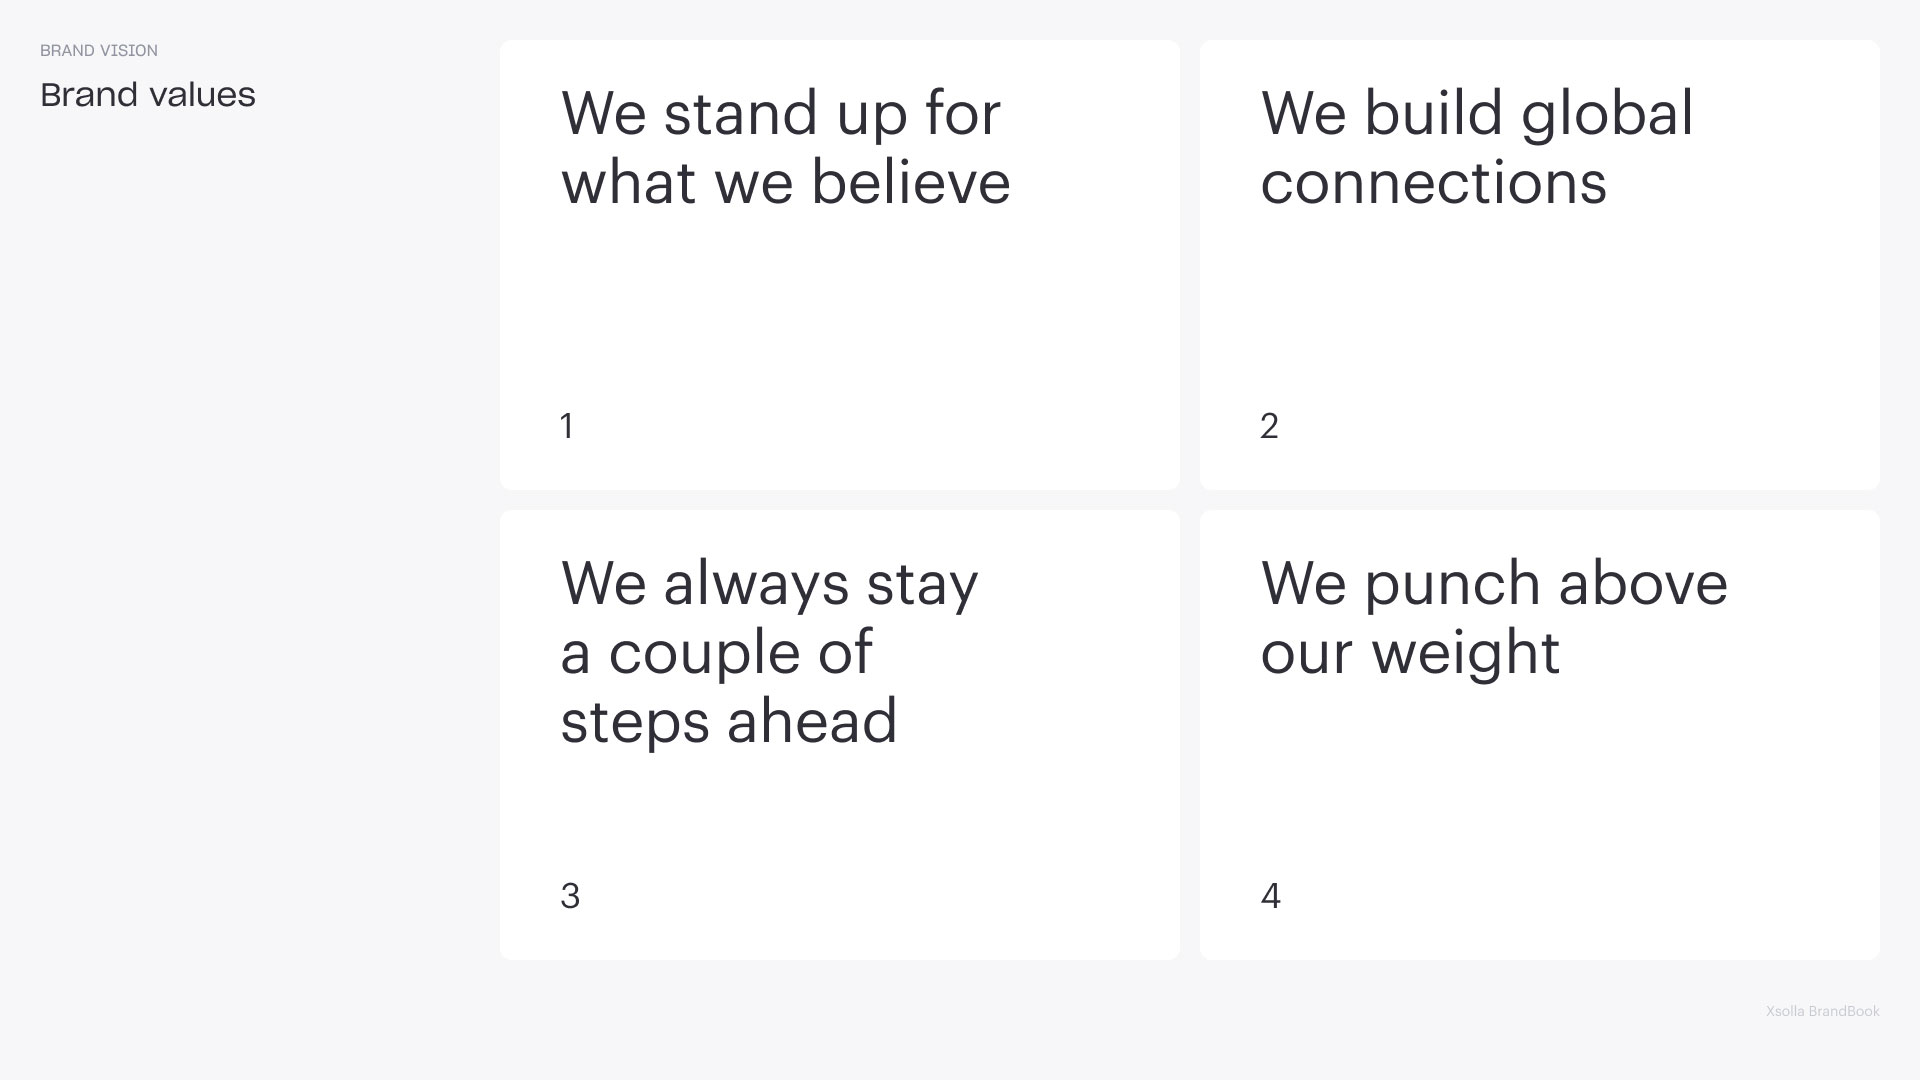Click the number 1 on first card
Image resolution: width=1920 pixels, height=1080 pixels.
[567, 427]
